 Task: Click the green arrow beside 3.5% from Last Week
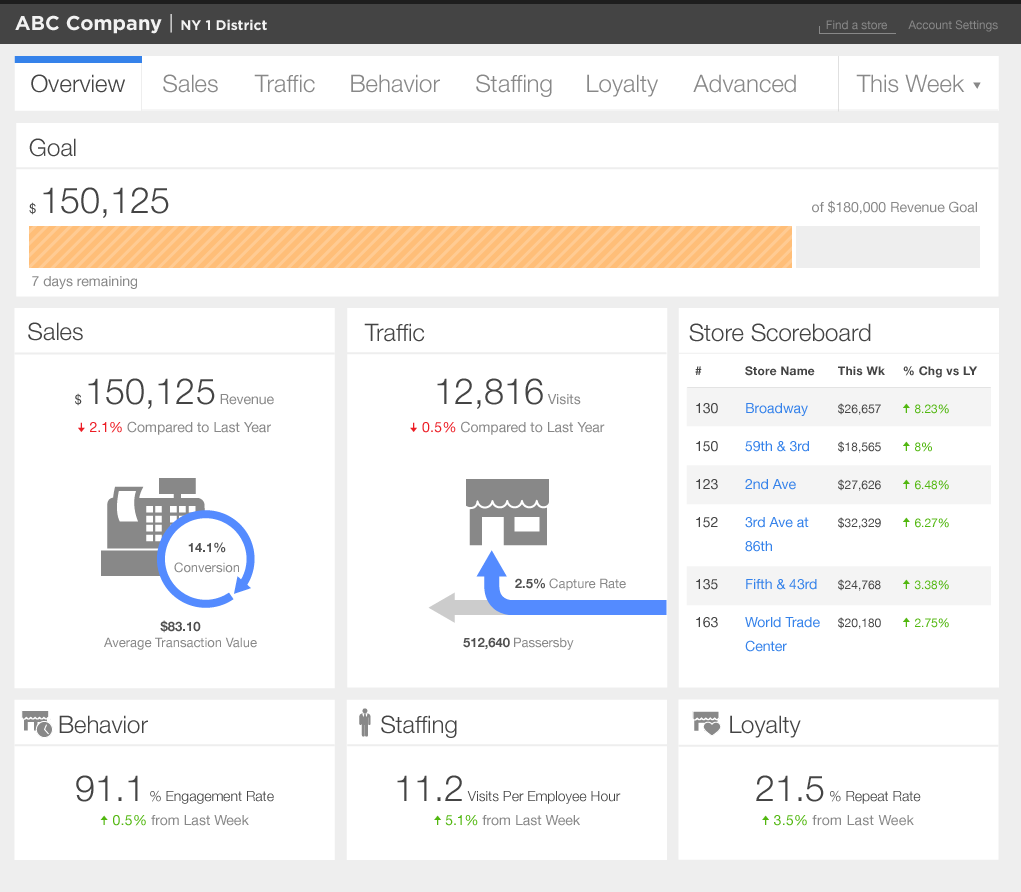pos(766,820)
